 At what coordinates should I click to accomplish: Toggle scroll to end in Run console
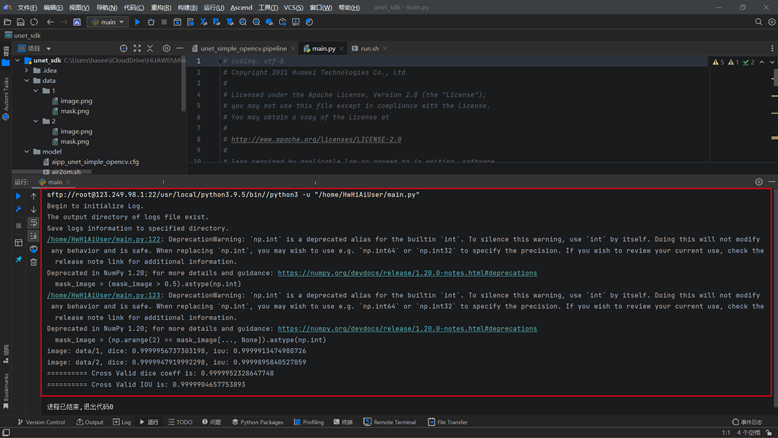[33, 236]
